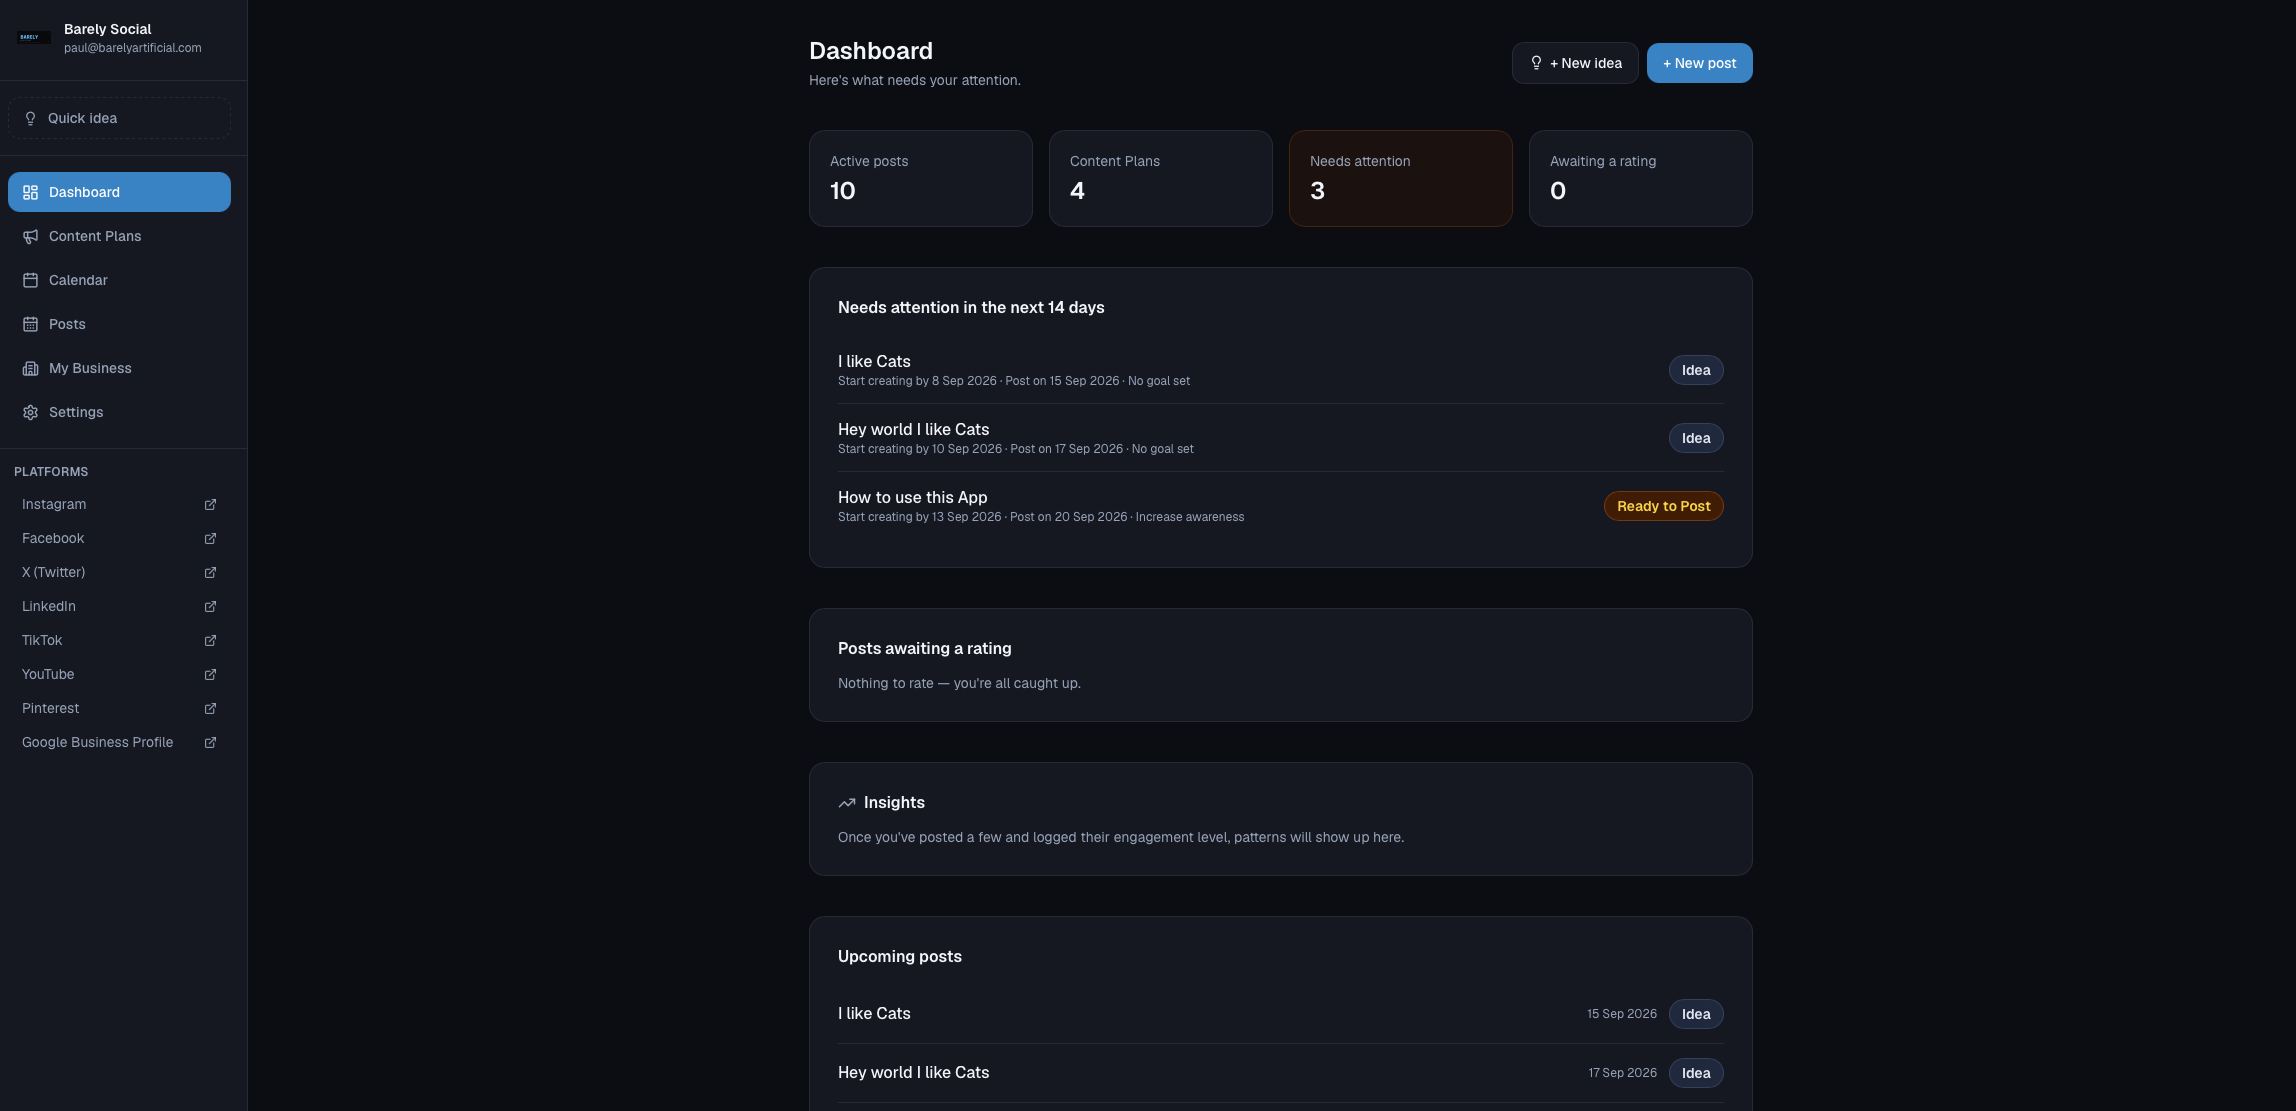Open X (Twitter) external link icon
The image size is (2296, 1111).
[210, 573]
